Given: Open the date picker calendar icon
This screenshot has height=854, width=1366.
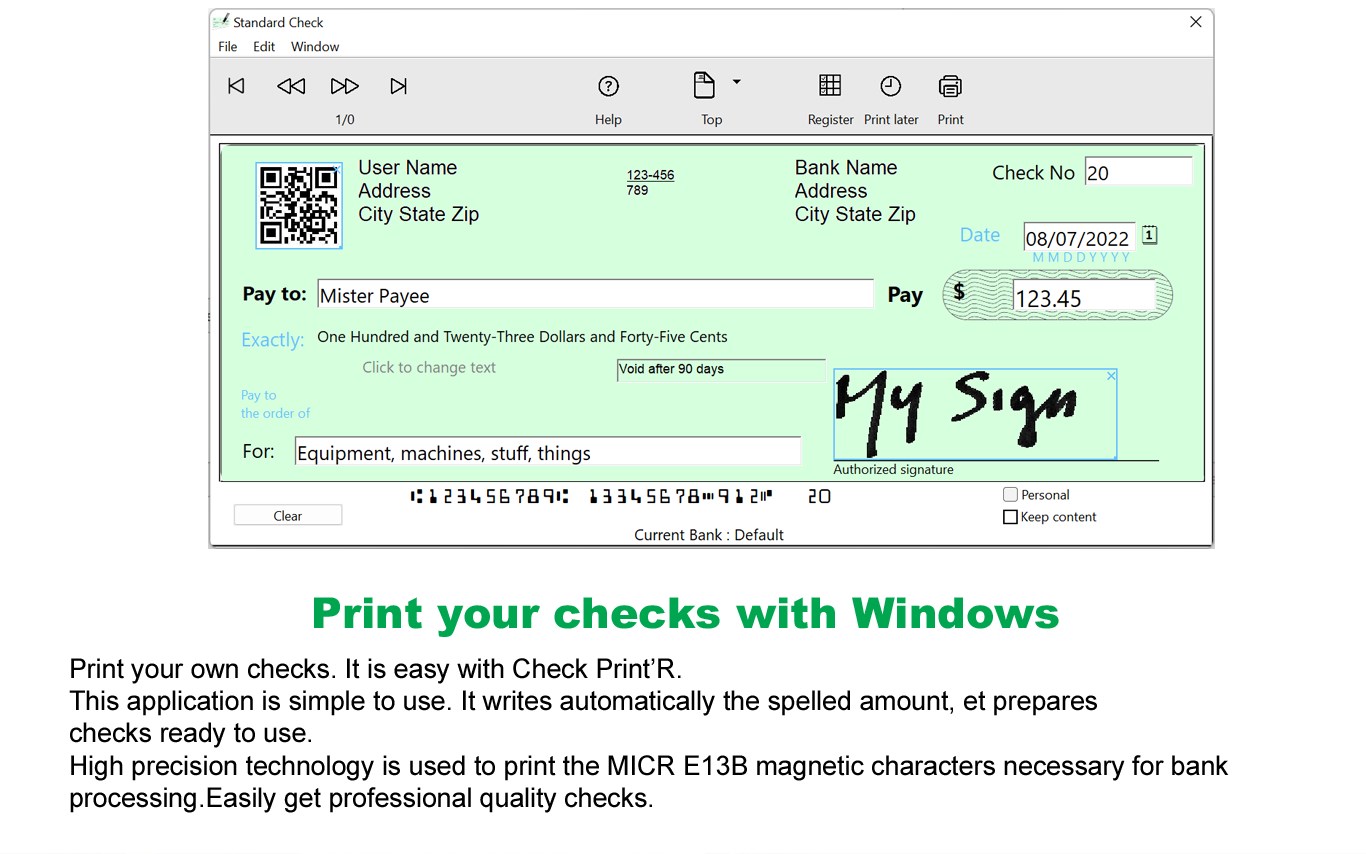Looking at the screenshot, I should coord(1148,234).
